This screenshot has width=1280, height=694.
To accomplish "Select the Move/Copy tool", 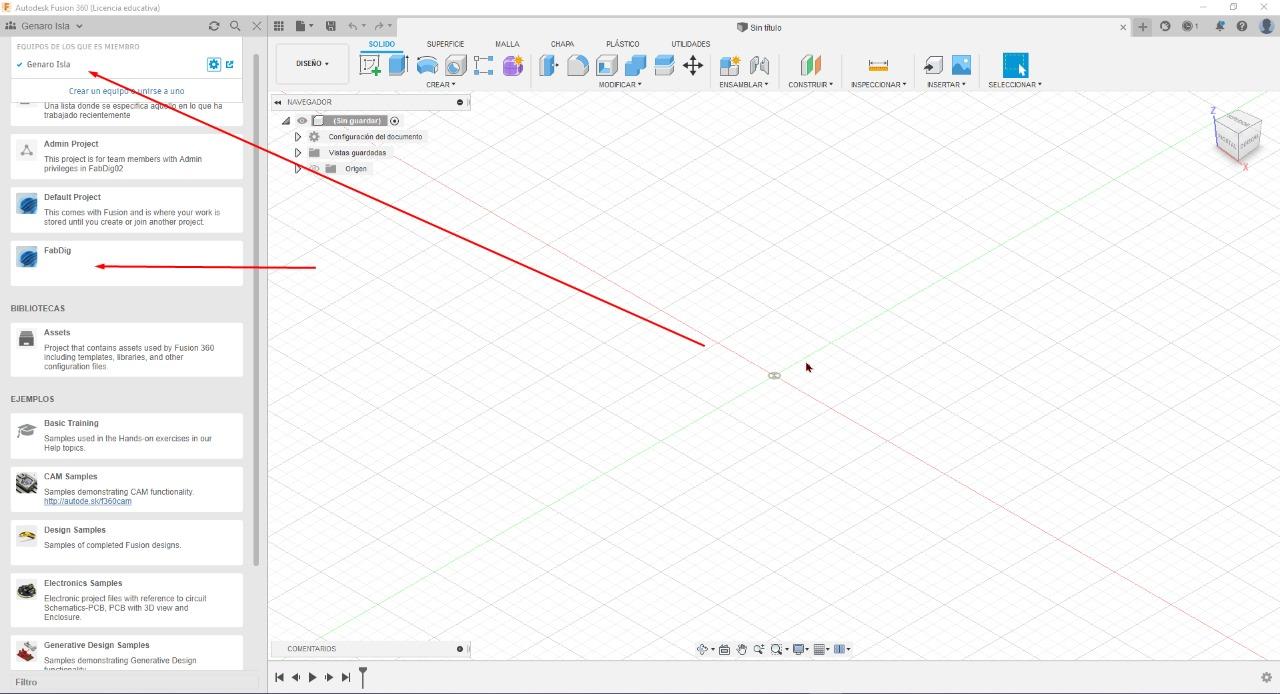I will pyautogui.click(x=693, y=66).
